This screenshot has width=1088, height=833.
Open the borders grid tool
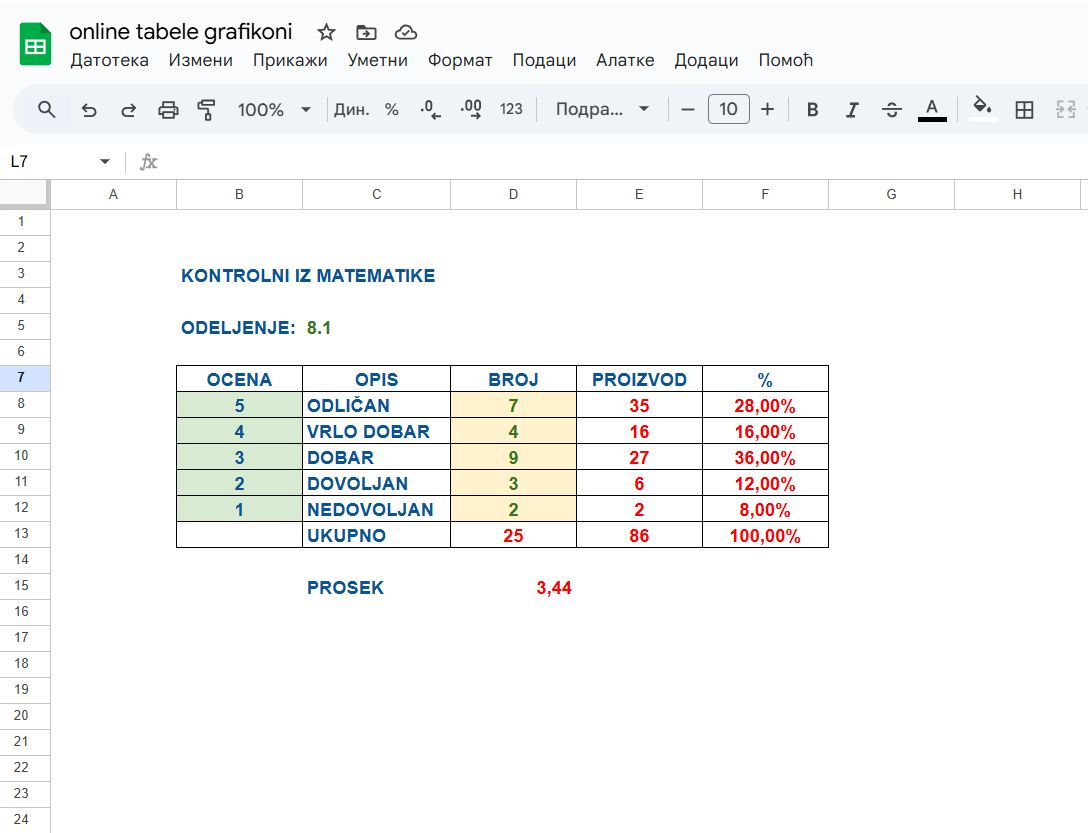pyautogui.click(x=1024, y=109)
